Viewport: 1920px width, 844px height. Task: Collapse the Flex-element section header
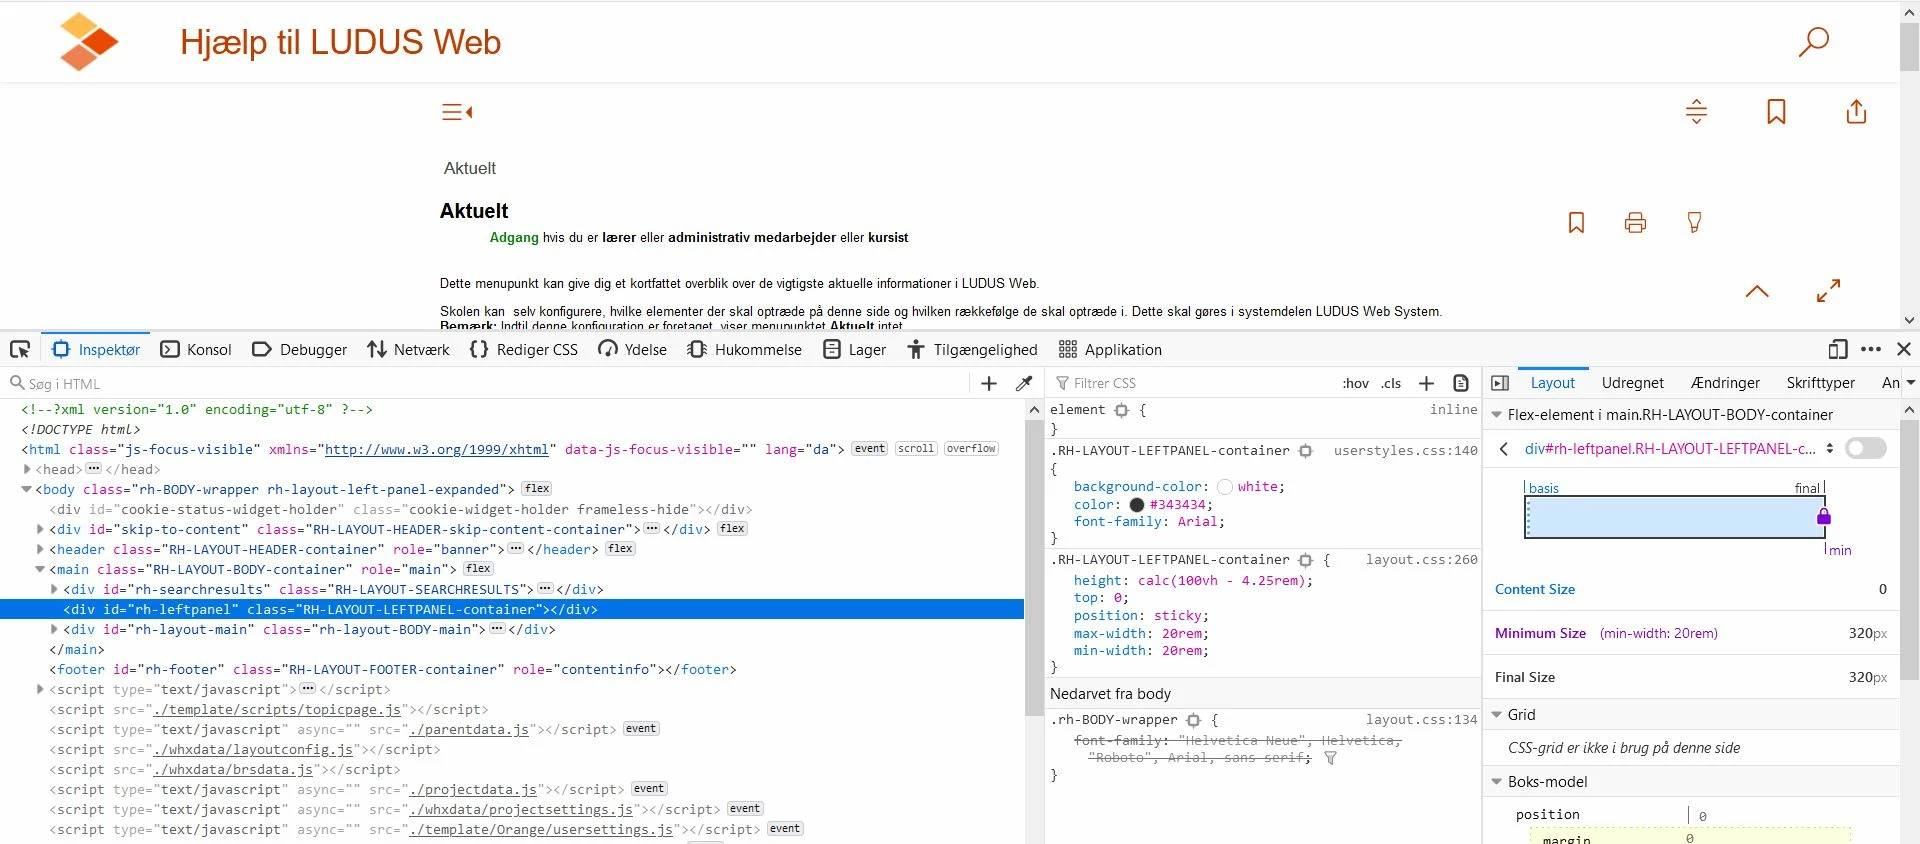point(1497,415)
